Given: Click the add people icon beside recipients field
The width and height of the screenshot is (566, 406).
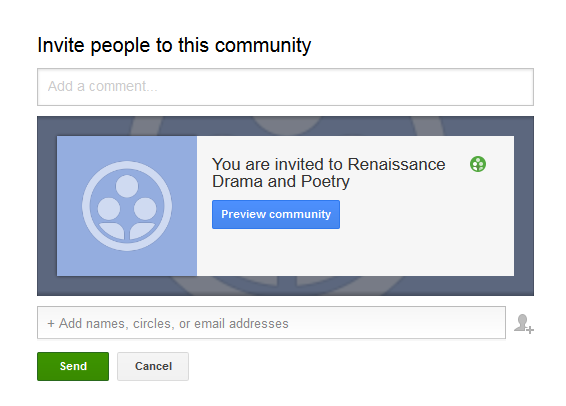Looking at the screenshot, I should click(524, 324).
